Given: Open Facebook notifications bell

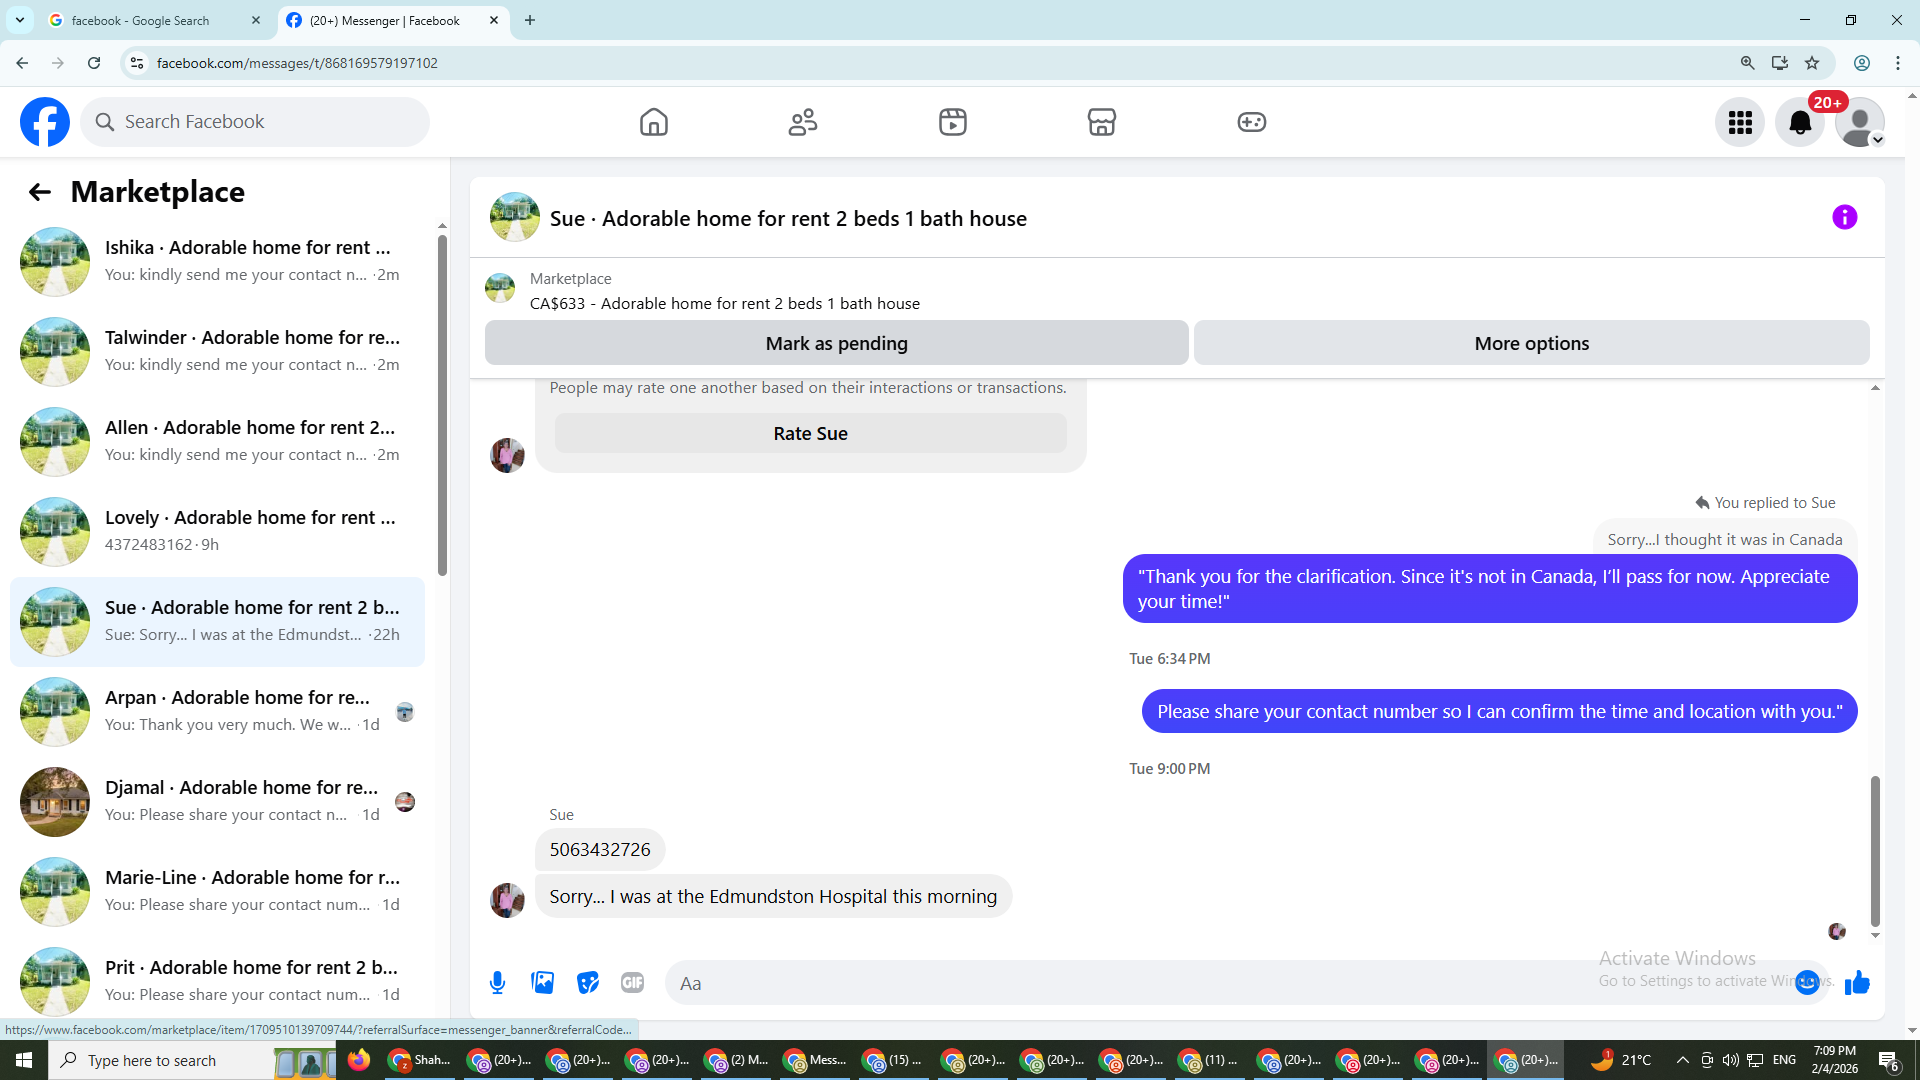Looking at the screenshot, I should pos(1799,122).
